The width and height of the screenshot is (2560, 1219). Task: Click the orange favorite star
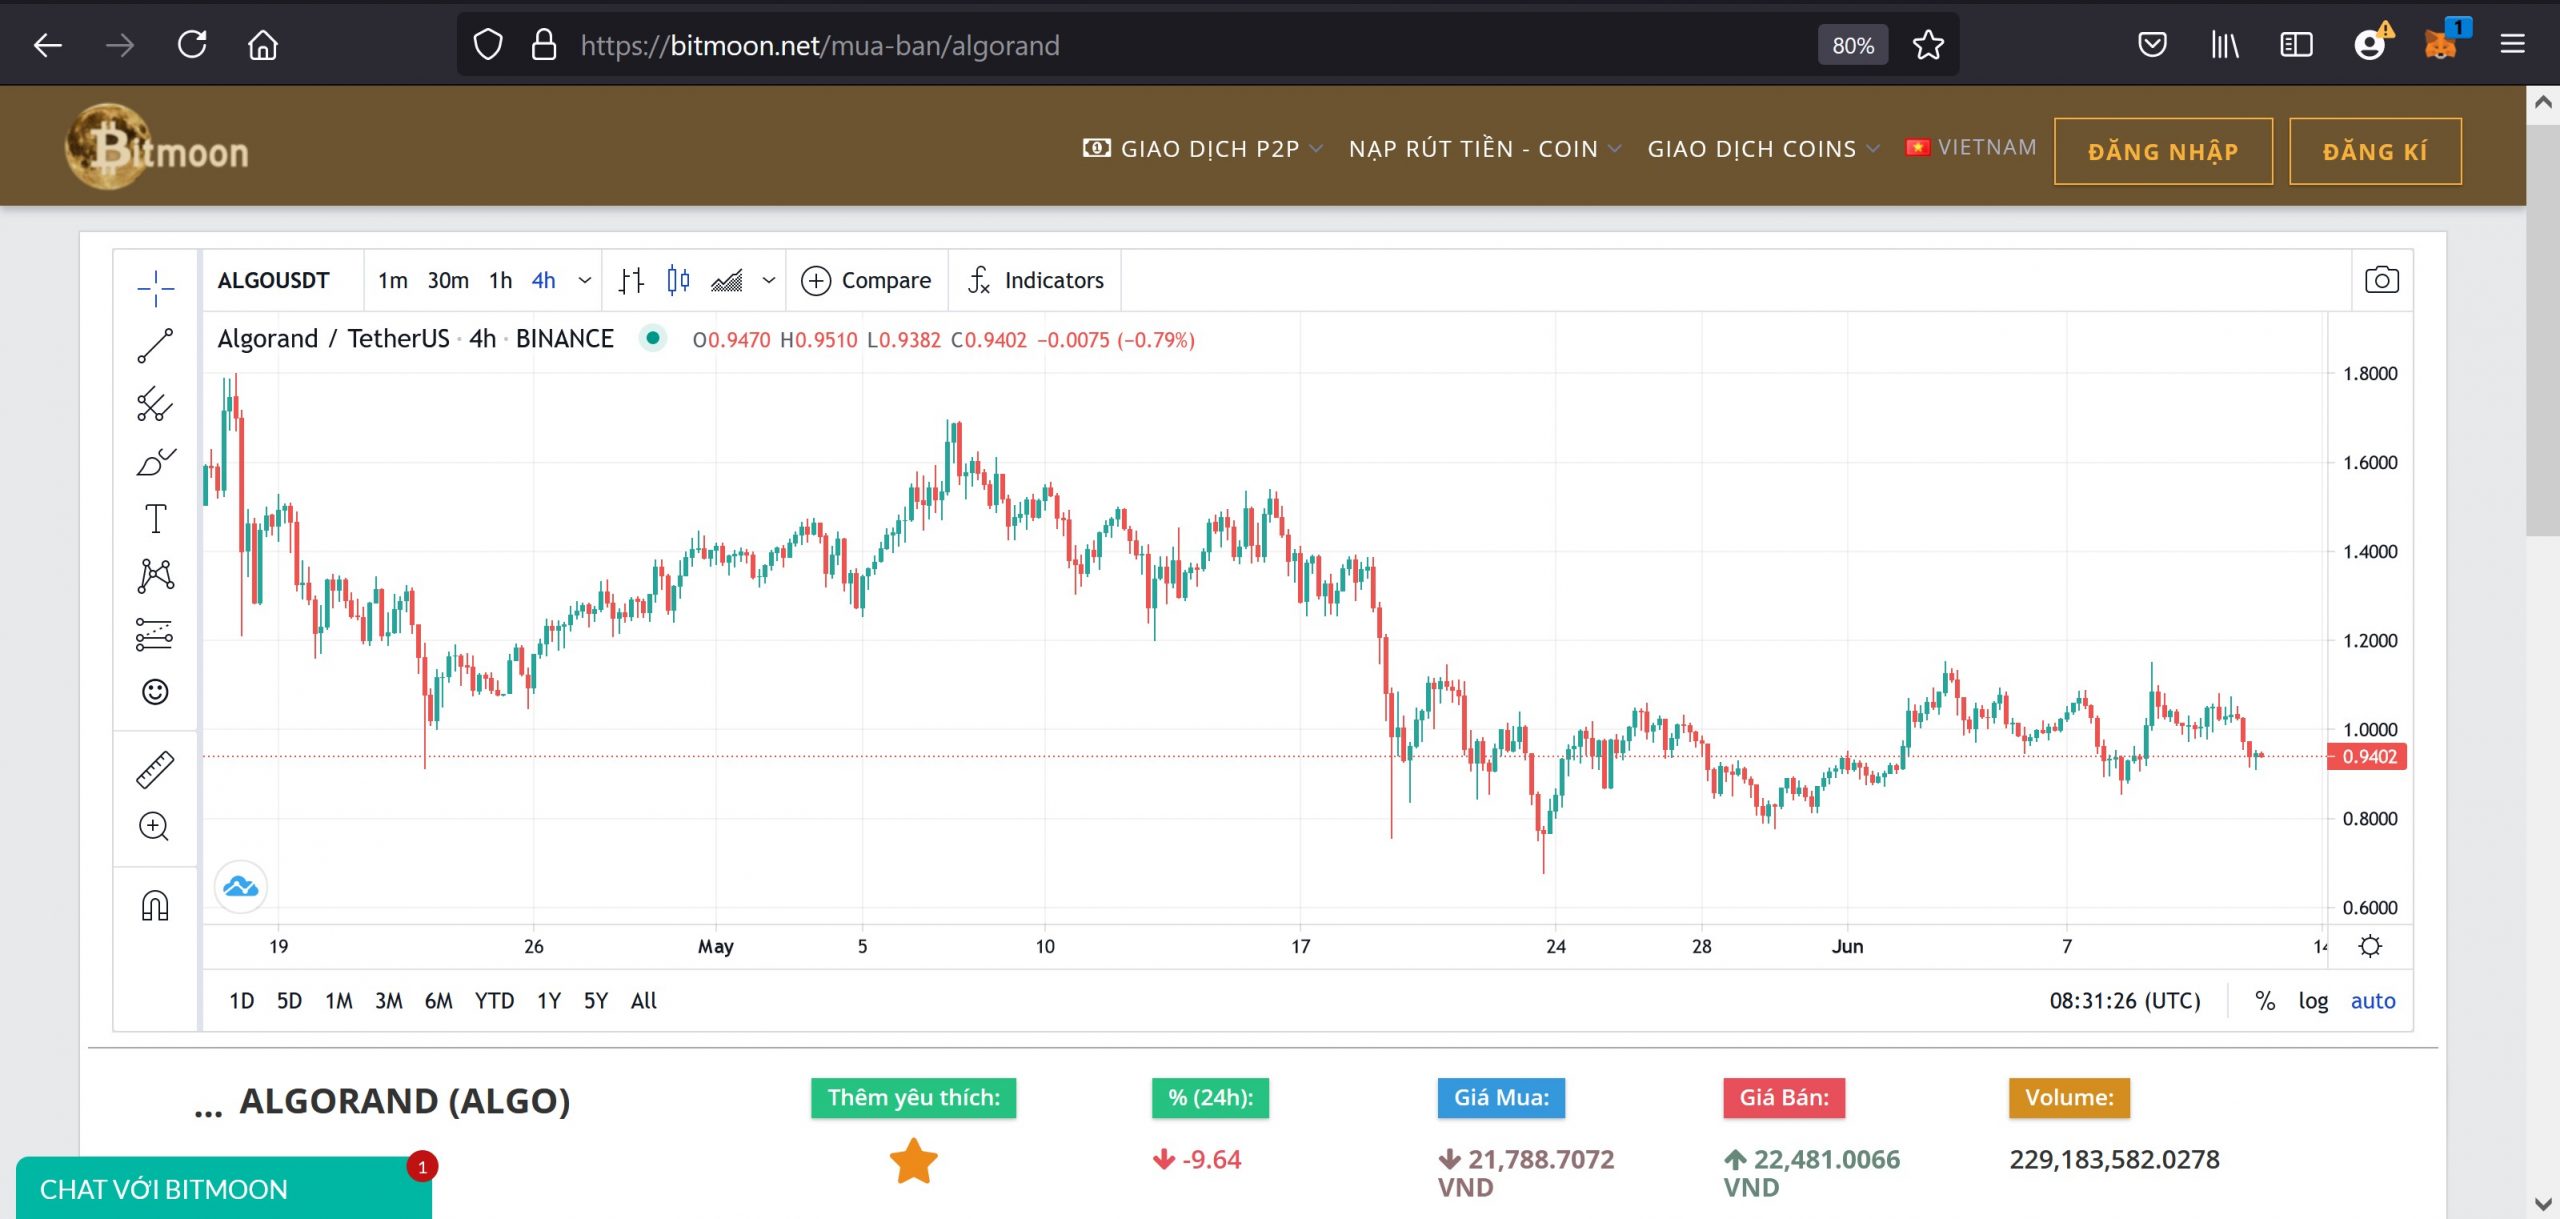[914, 1161]
